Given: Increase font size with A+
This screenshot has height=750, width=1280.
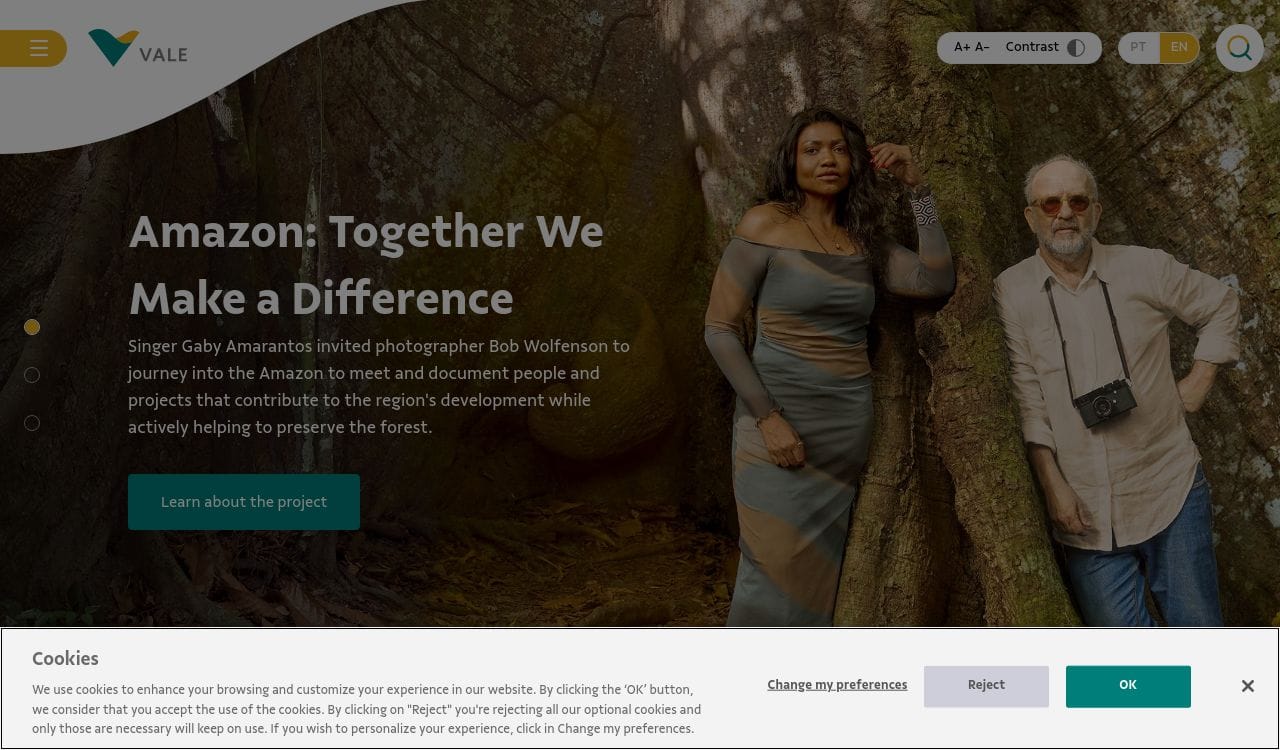Looking at the screenshot, I should [962, 47].
